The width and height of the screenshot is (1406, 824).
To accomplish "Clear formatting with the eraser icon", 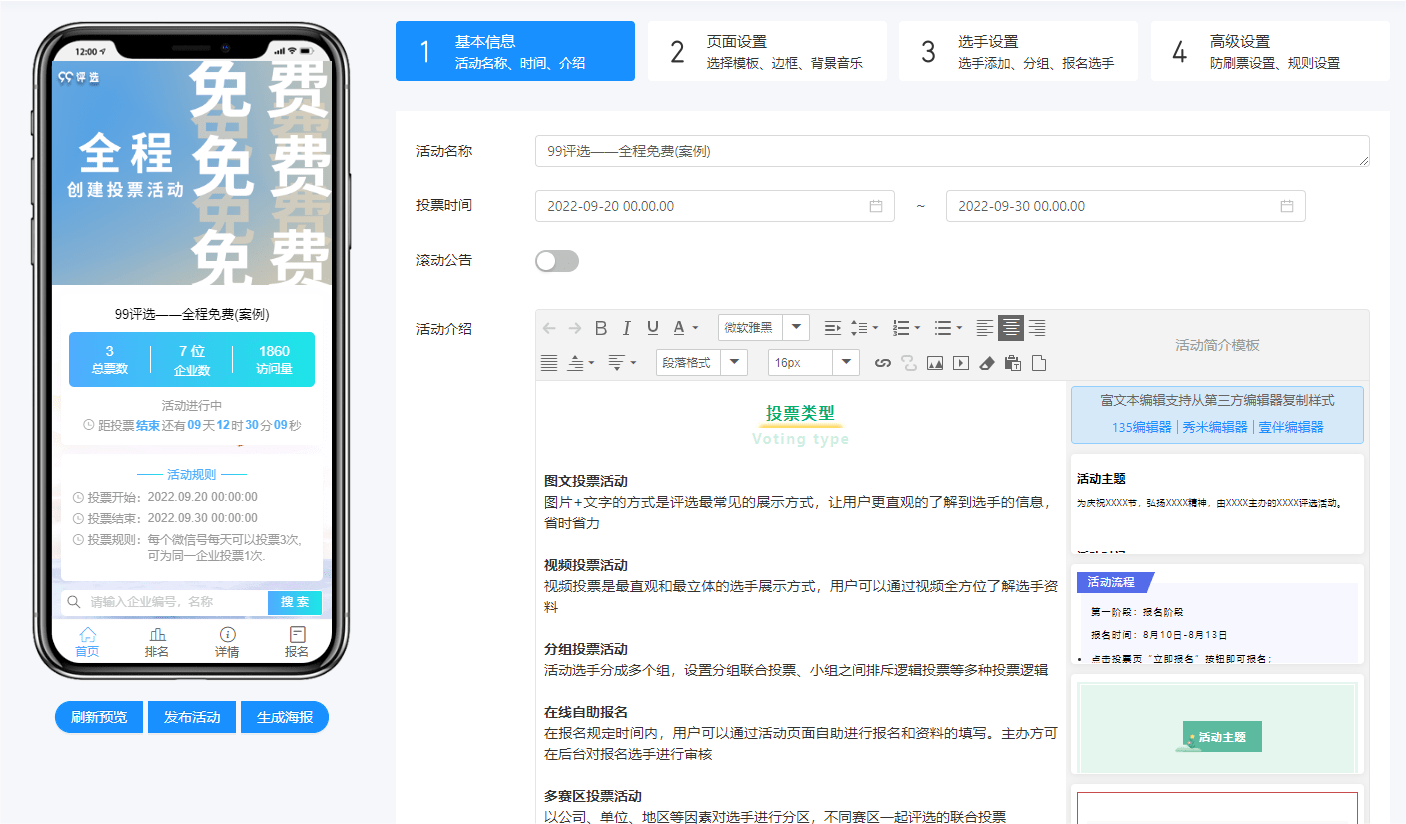I will point(987,363).
